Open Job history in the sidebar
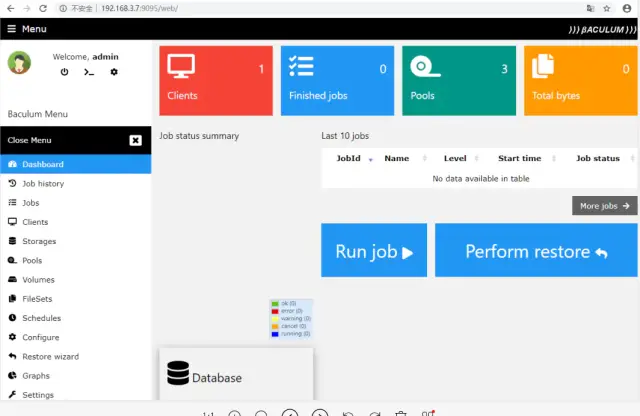The height and width of the screenshot is (416, 640). pyautogui.click(x=76, y=183)
